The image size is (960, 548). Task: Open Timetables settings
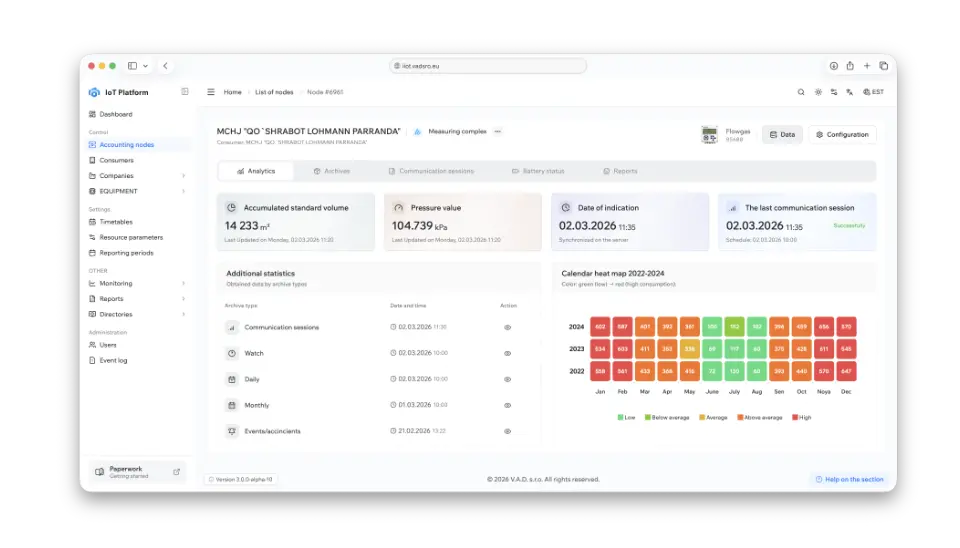pyautogui.click(x=110, y=222)
